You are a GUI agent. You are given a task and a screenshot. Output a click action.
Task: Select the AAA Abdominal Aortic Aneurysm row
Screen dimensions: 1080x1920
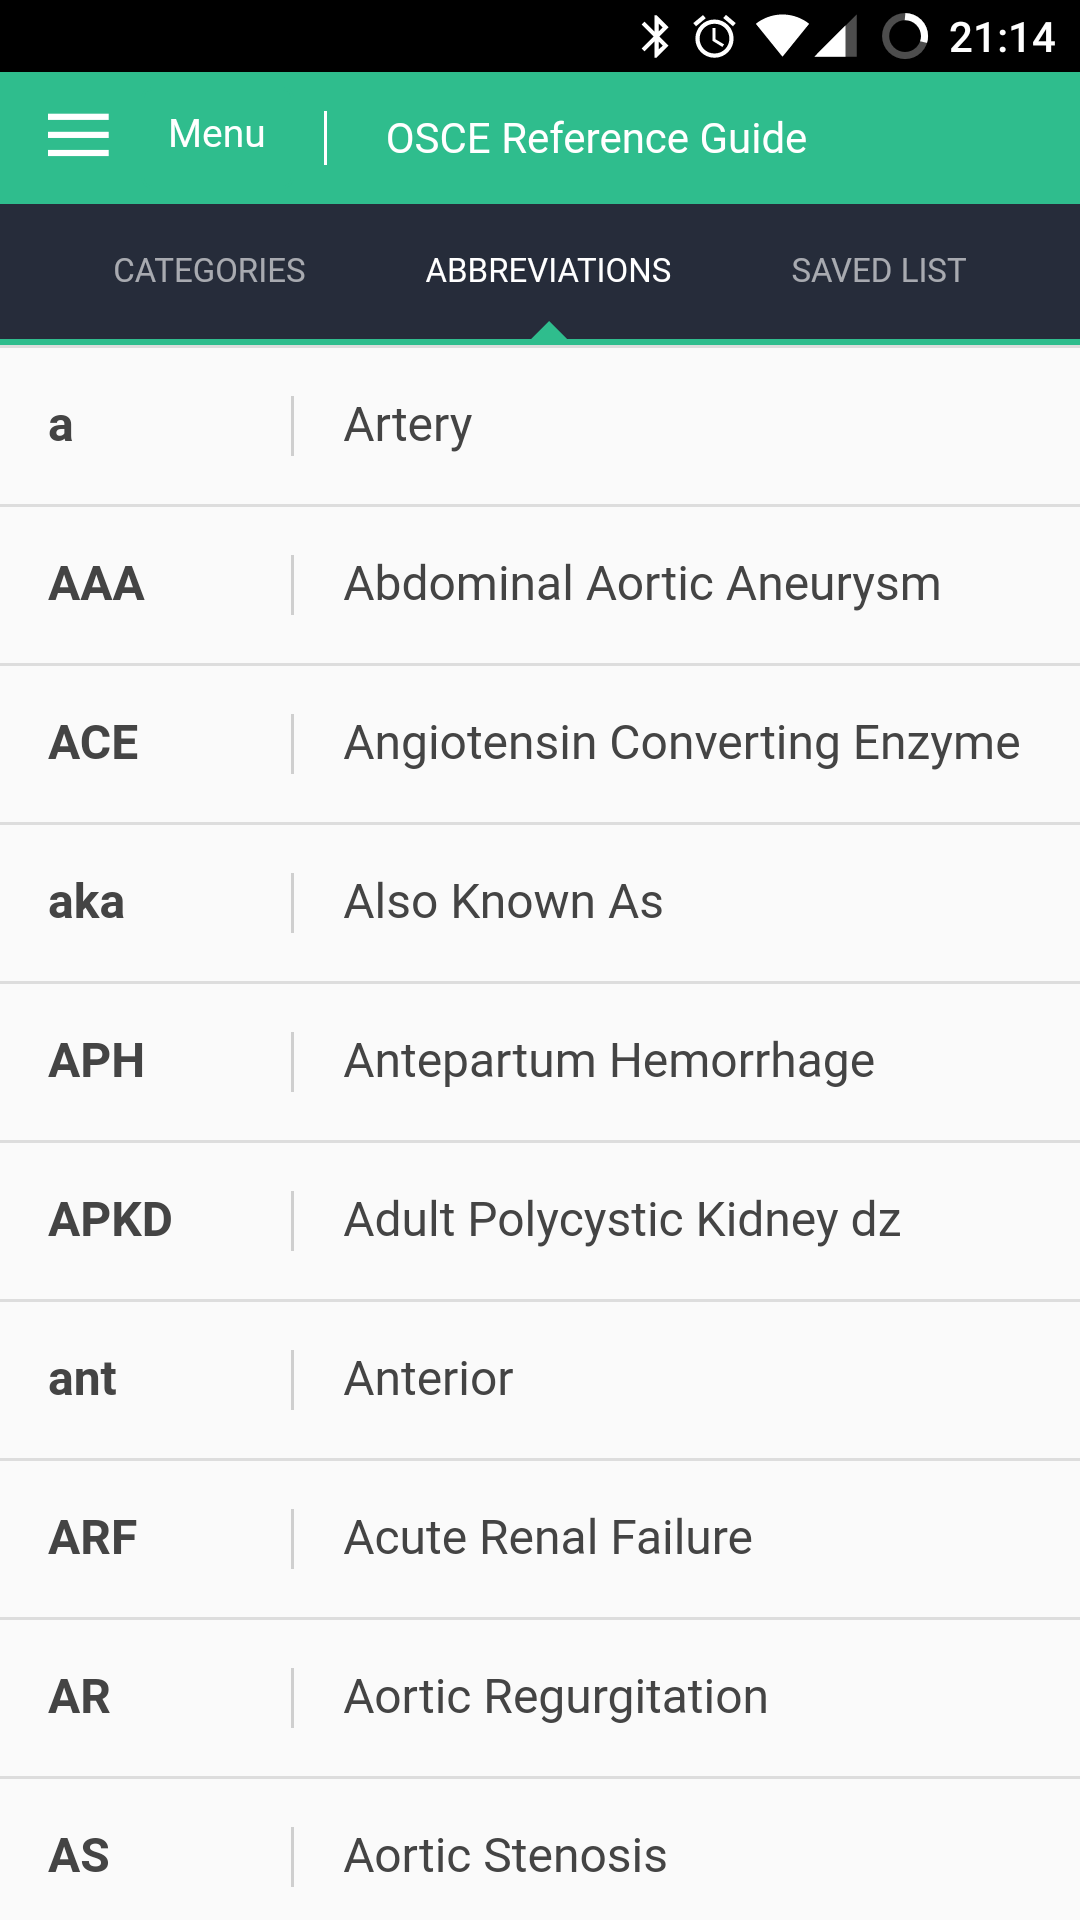pyautogui.click(x=540, y=585)
